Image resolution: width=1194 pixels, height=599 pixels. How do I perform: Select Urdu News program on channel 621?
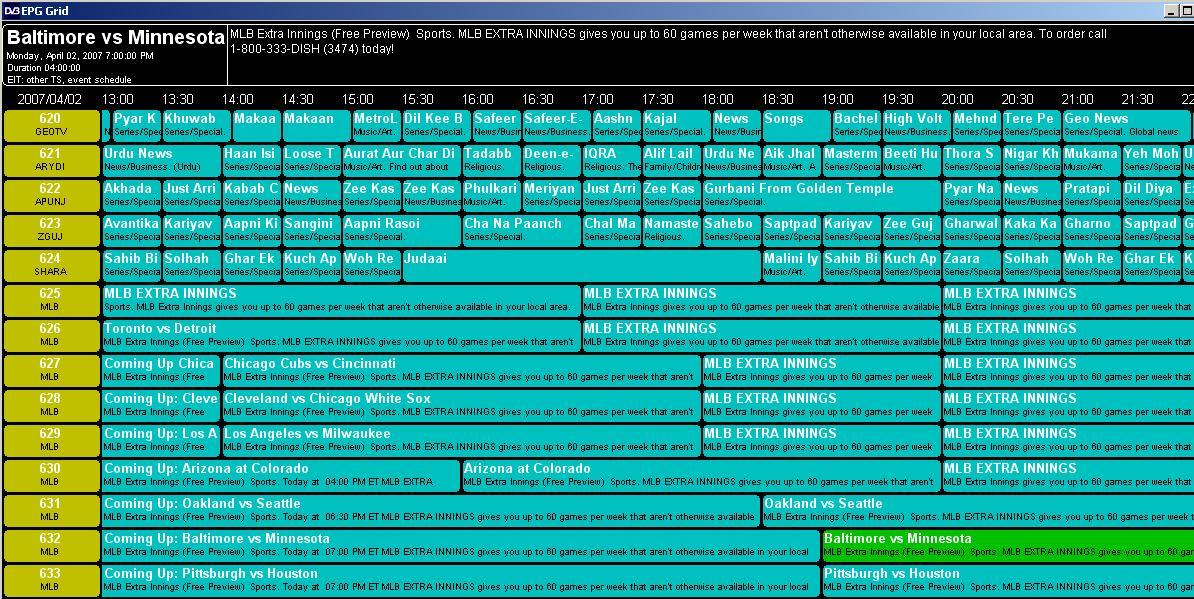click(x=161, y=161)
